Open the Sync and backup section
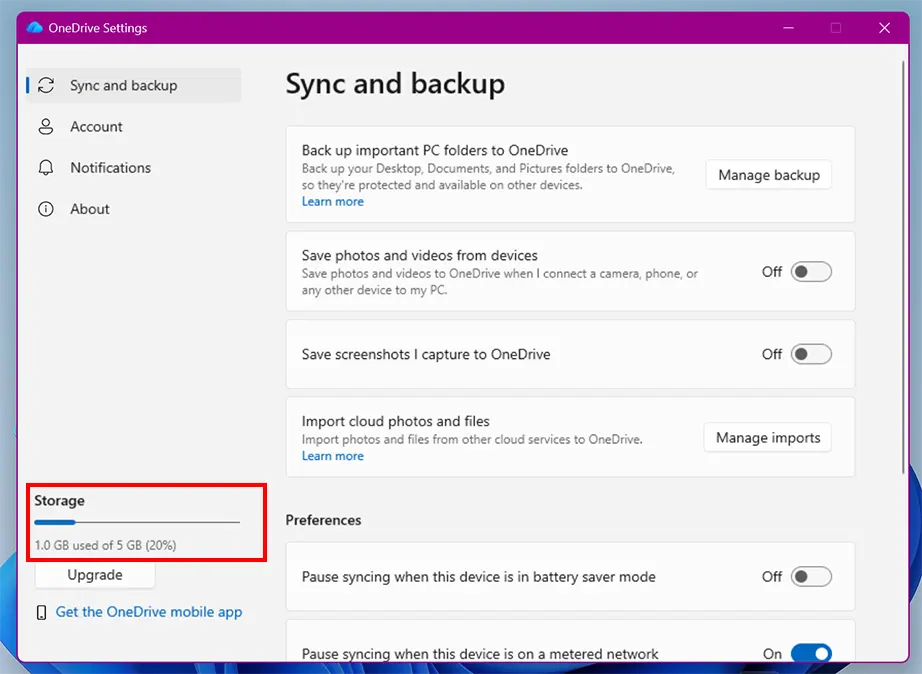Screen dimensions: 922x674 (133, 85)
